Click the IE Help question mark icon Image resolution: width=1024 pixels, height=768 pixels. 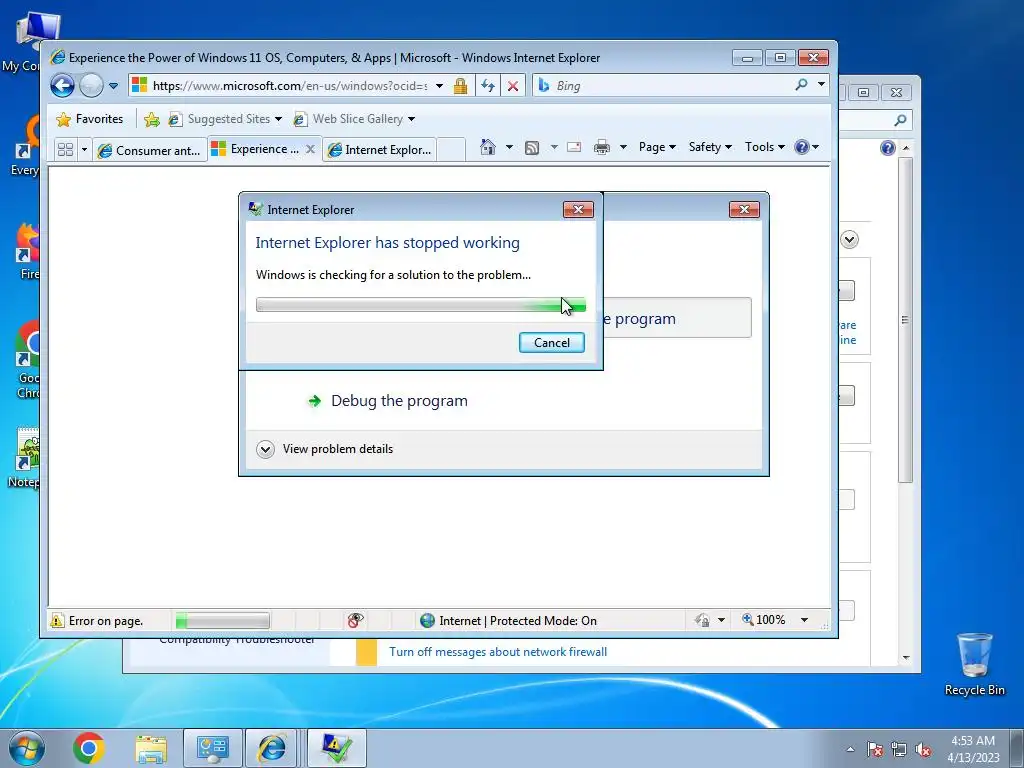(x=802, y=147)
